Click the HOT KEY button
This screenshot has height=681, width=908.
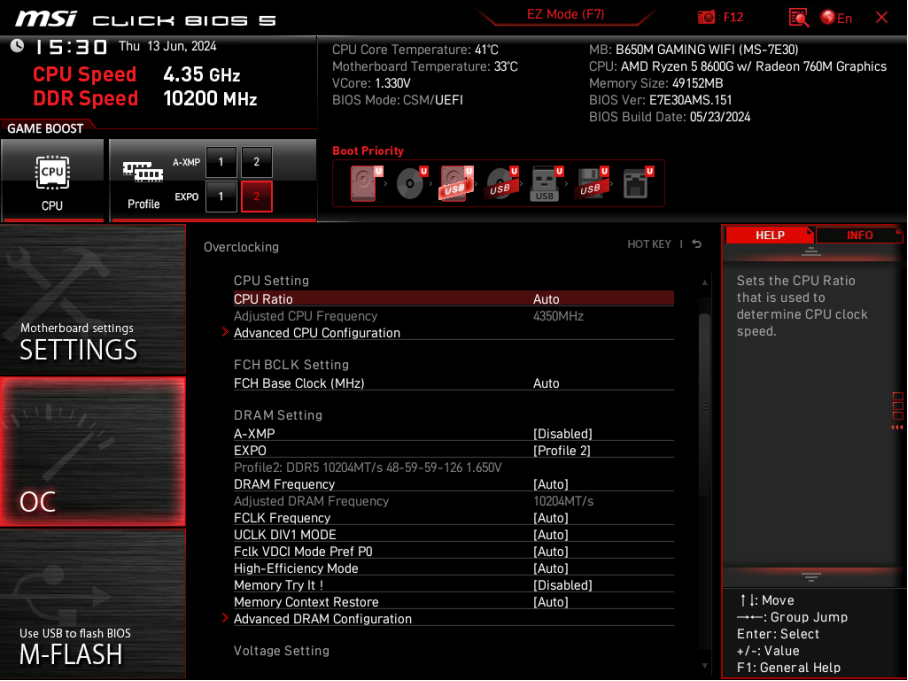click(649, 244)
